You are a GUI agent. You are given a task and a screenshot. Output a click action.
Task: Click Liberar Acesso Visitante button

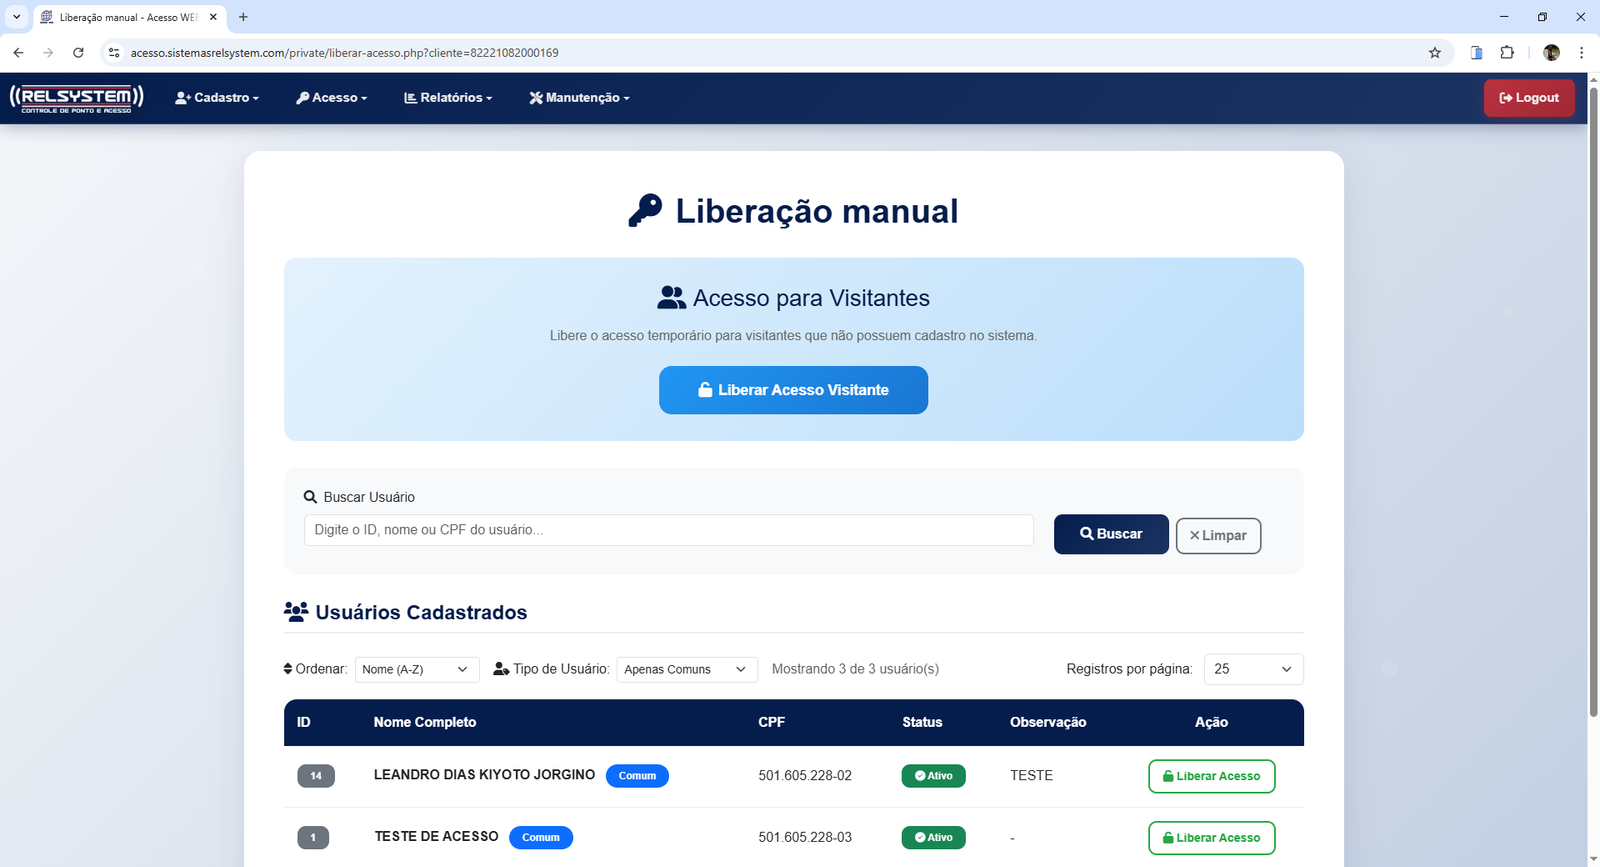(793, 390)
